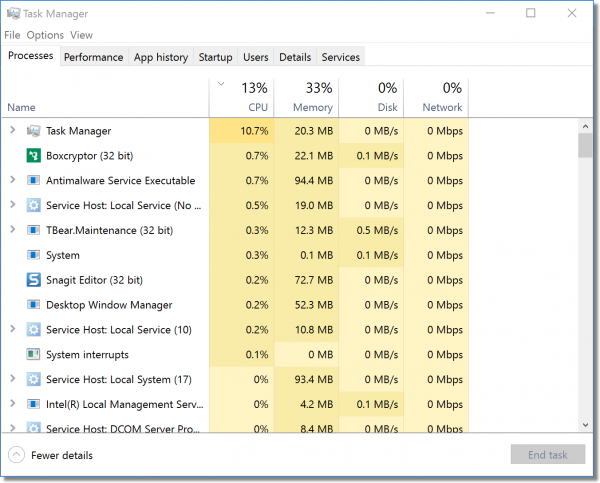Click the System interrupts icon

coord(33,354)
